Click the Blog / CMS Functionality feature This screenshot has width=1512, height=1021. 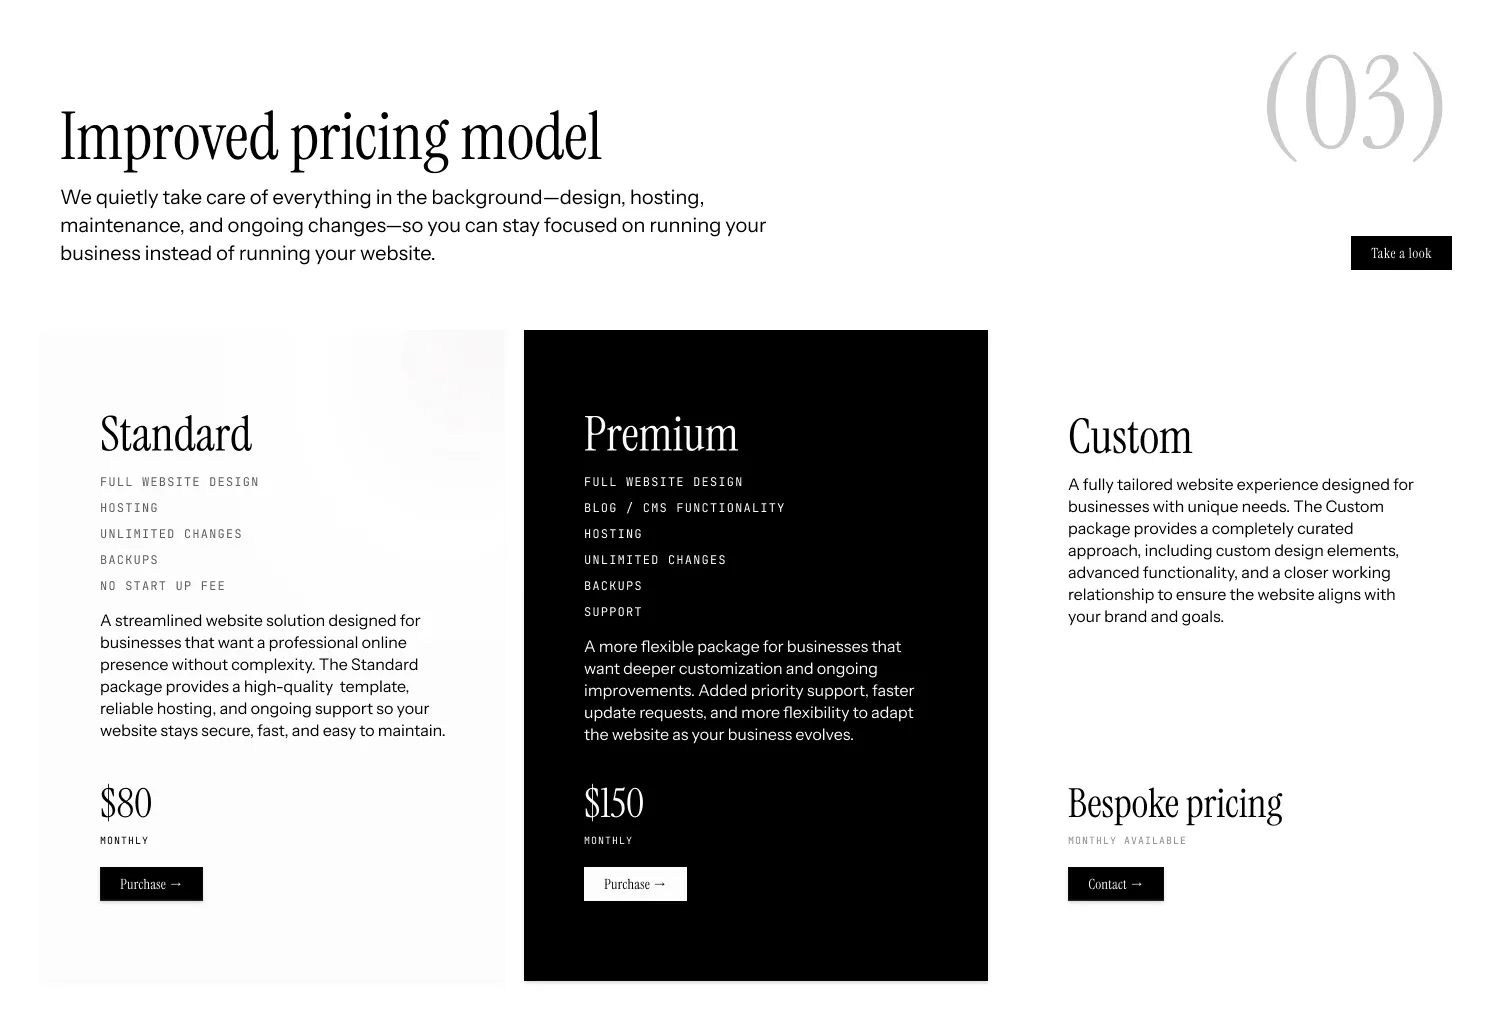pos(684,508)
